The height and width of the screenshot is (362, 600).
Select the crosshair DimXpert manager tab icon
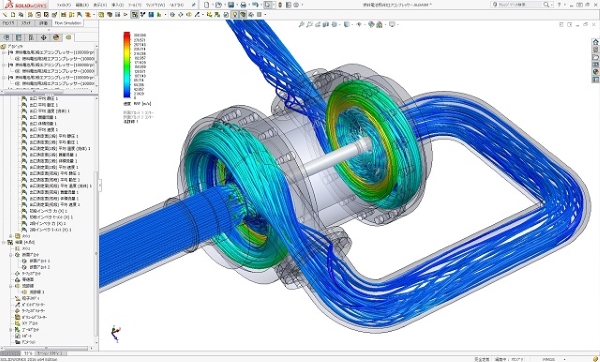pos(44,37)
